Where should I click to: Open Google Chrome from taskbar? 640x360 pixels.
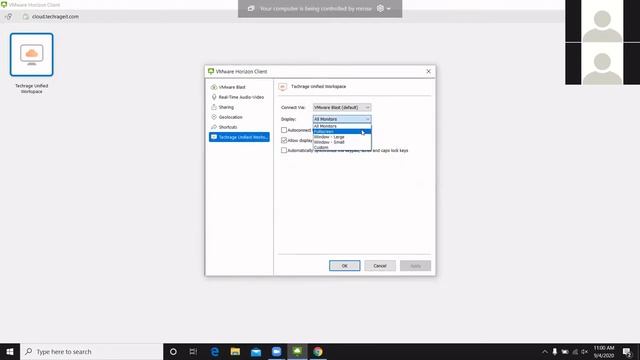(x=318, y=351)
